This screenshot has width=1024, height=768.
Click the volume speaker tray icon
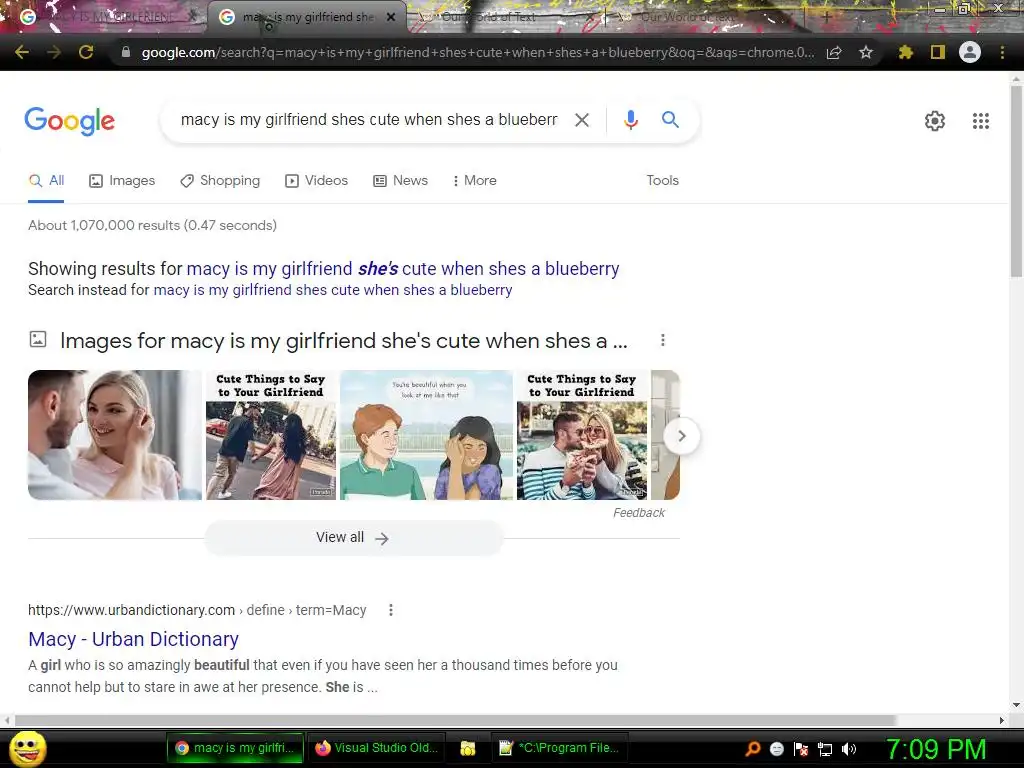849,749
